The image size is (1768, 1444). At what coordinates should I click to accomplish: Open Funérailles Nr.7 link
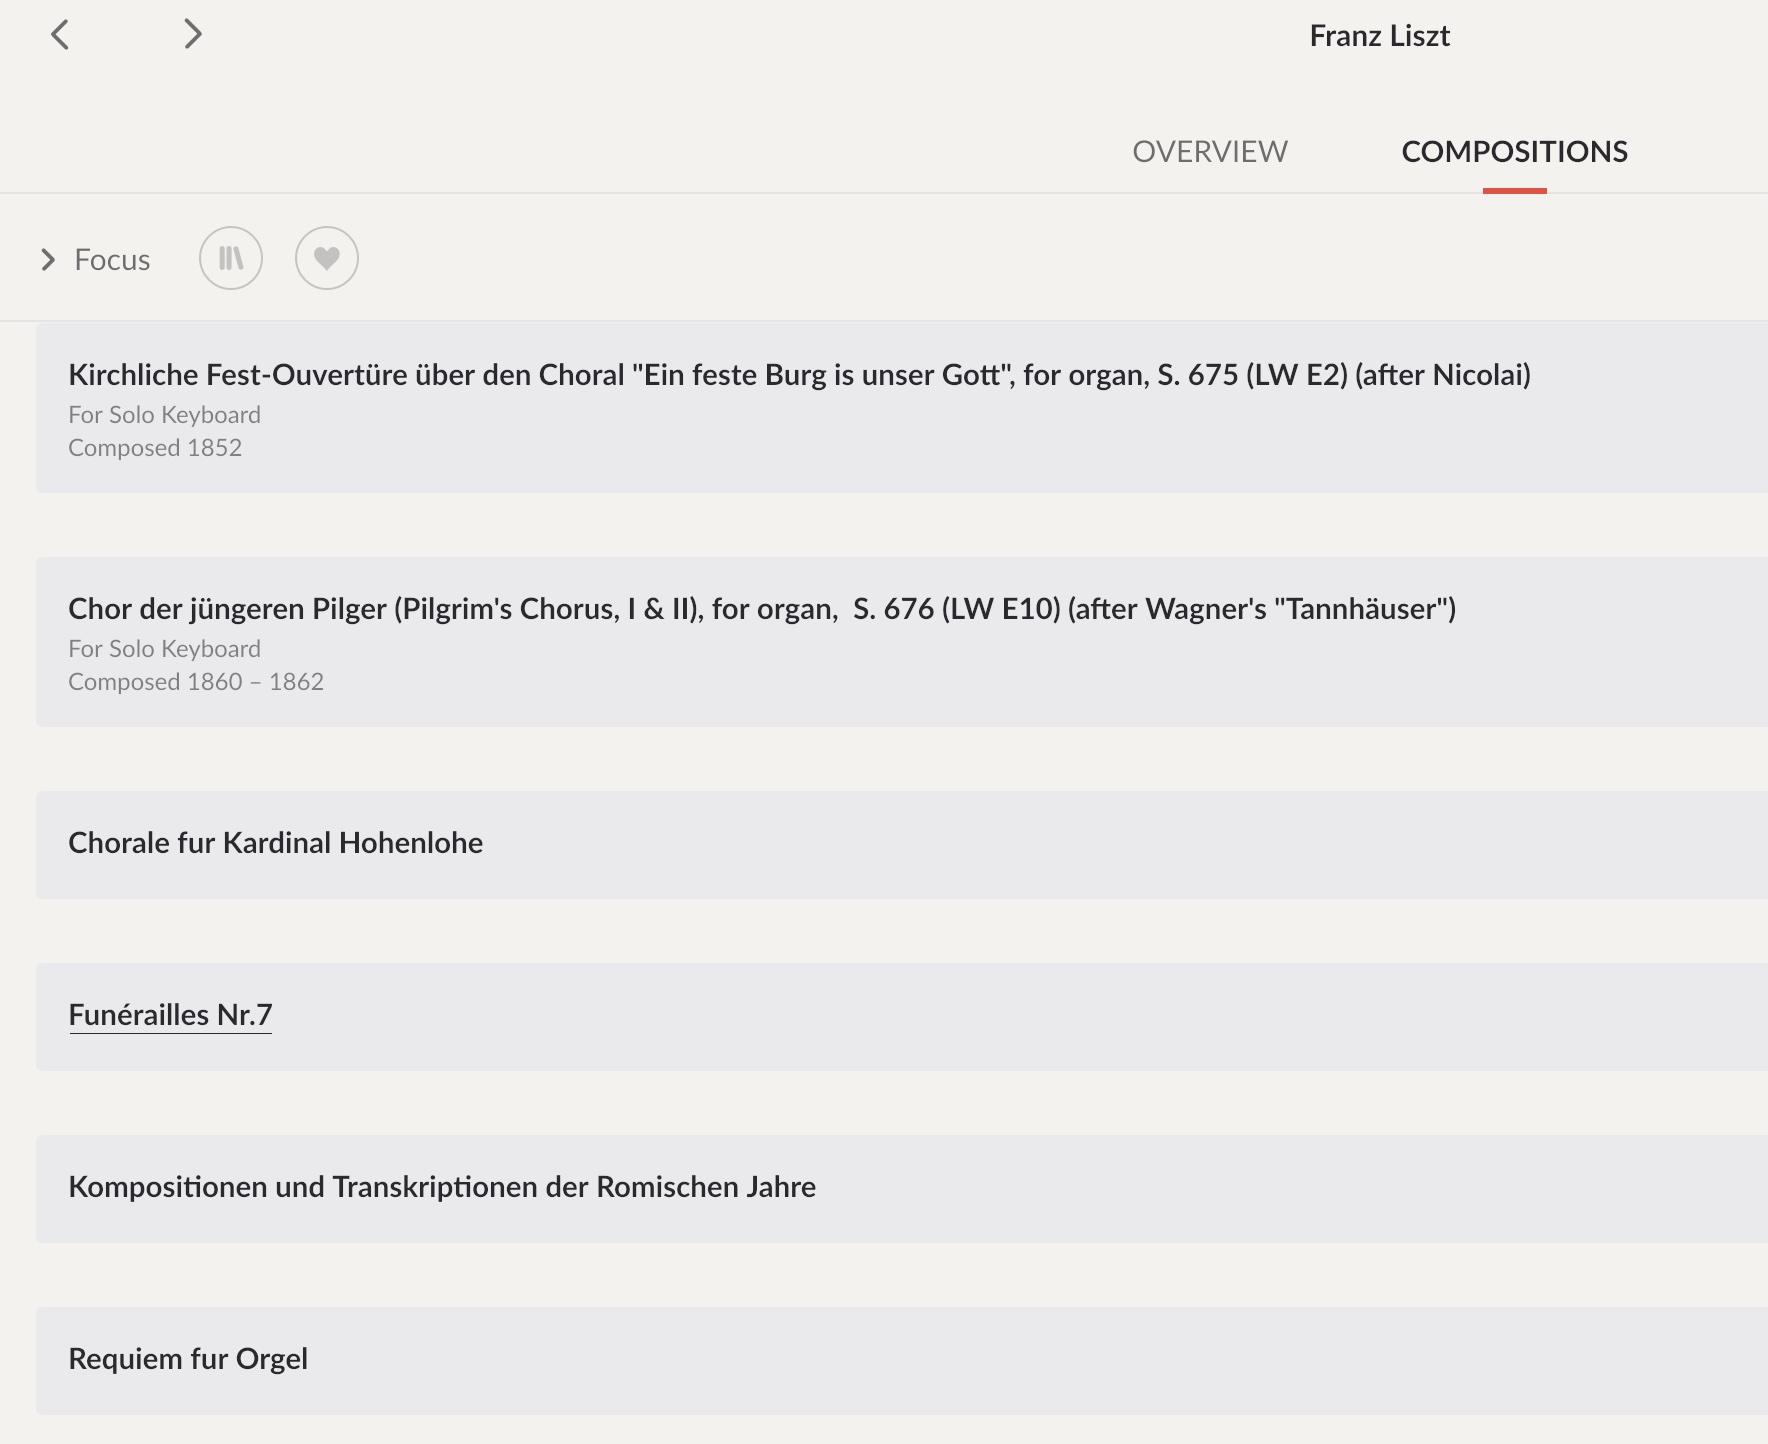(170, 1015)
